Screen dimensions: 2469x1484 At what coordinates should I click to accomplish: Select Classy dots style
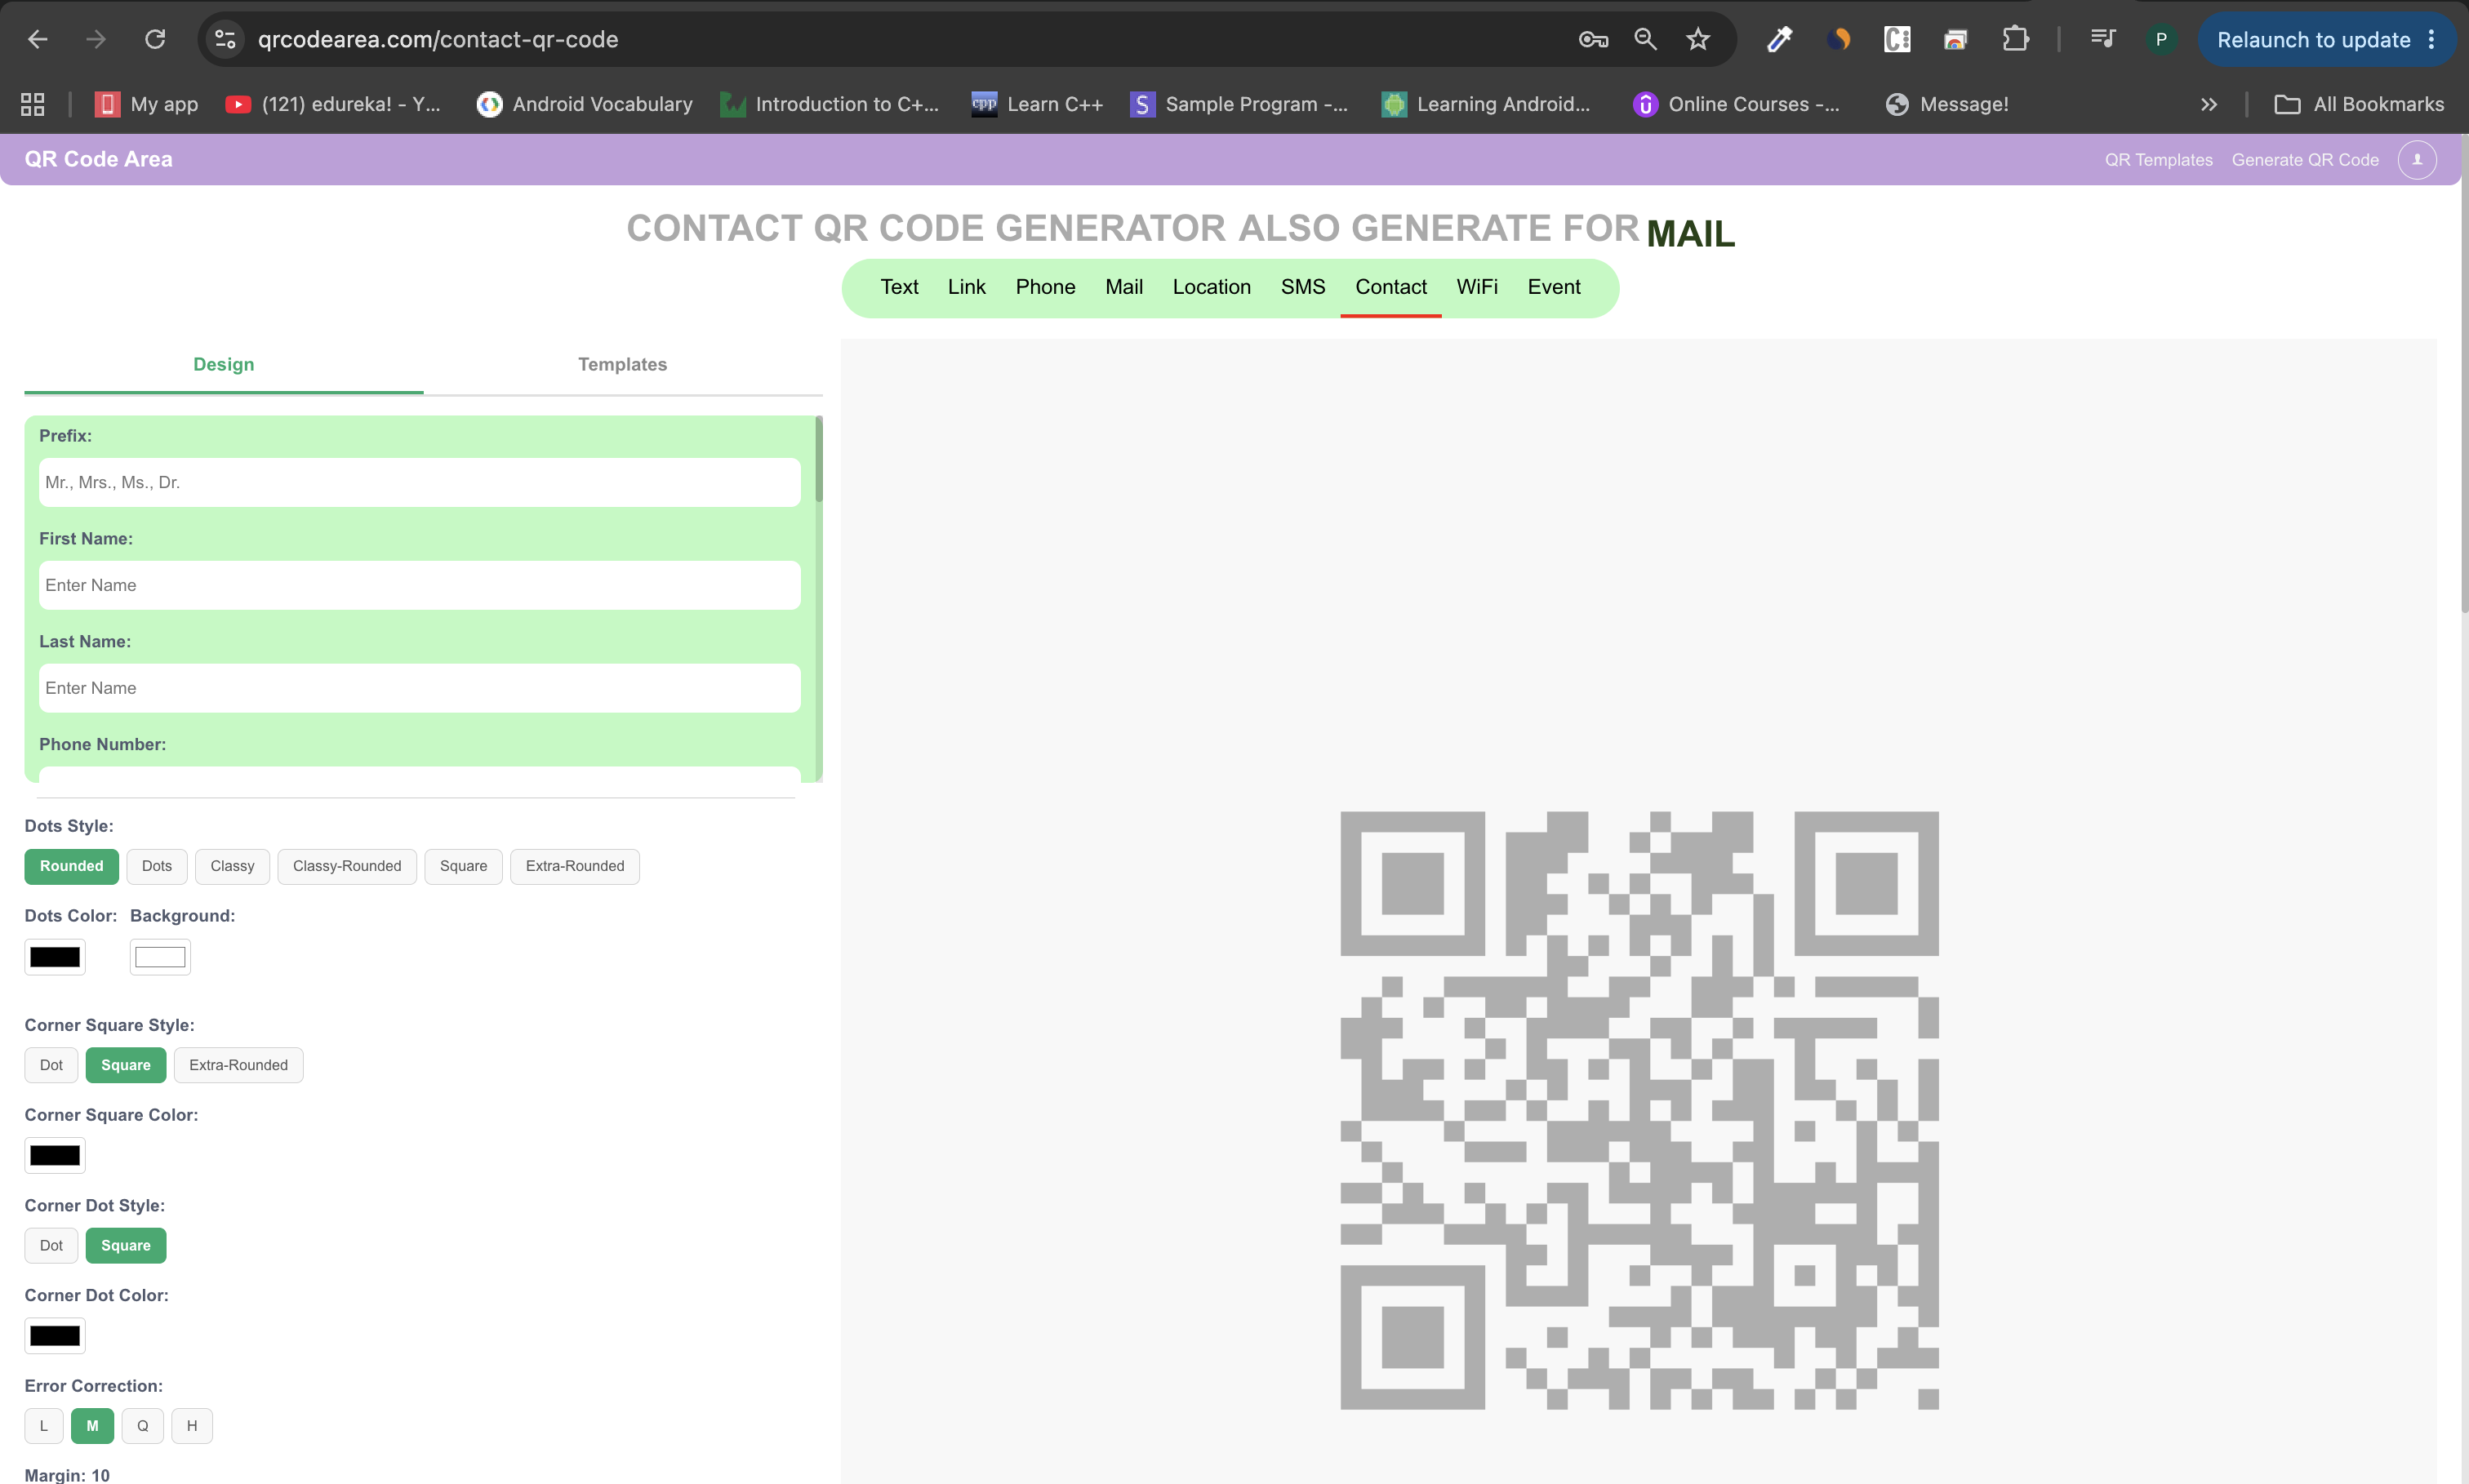pos(232,866)
